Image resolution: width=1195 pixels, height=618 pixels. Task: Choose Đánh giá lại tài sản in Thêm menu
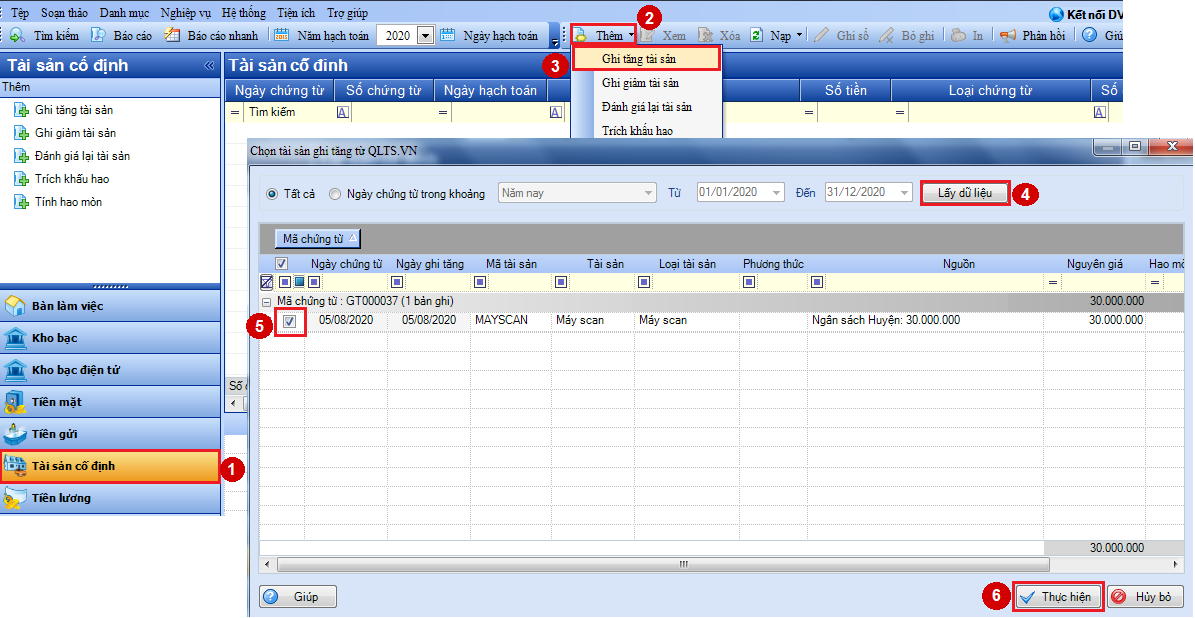(x=646, y=107)
